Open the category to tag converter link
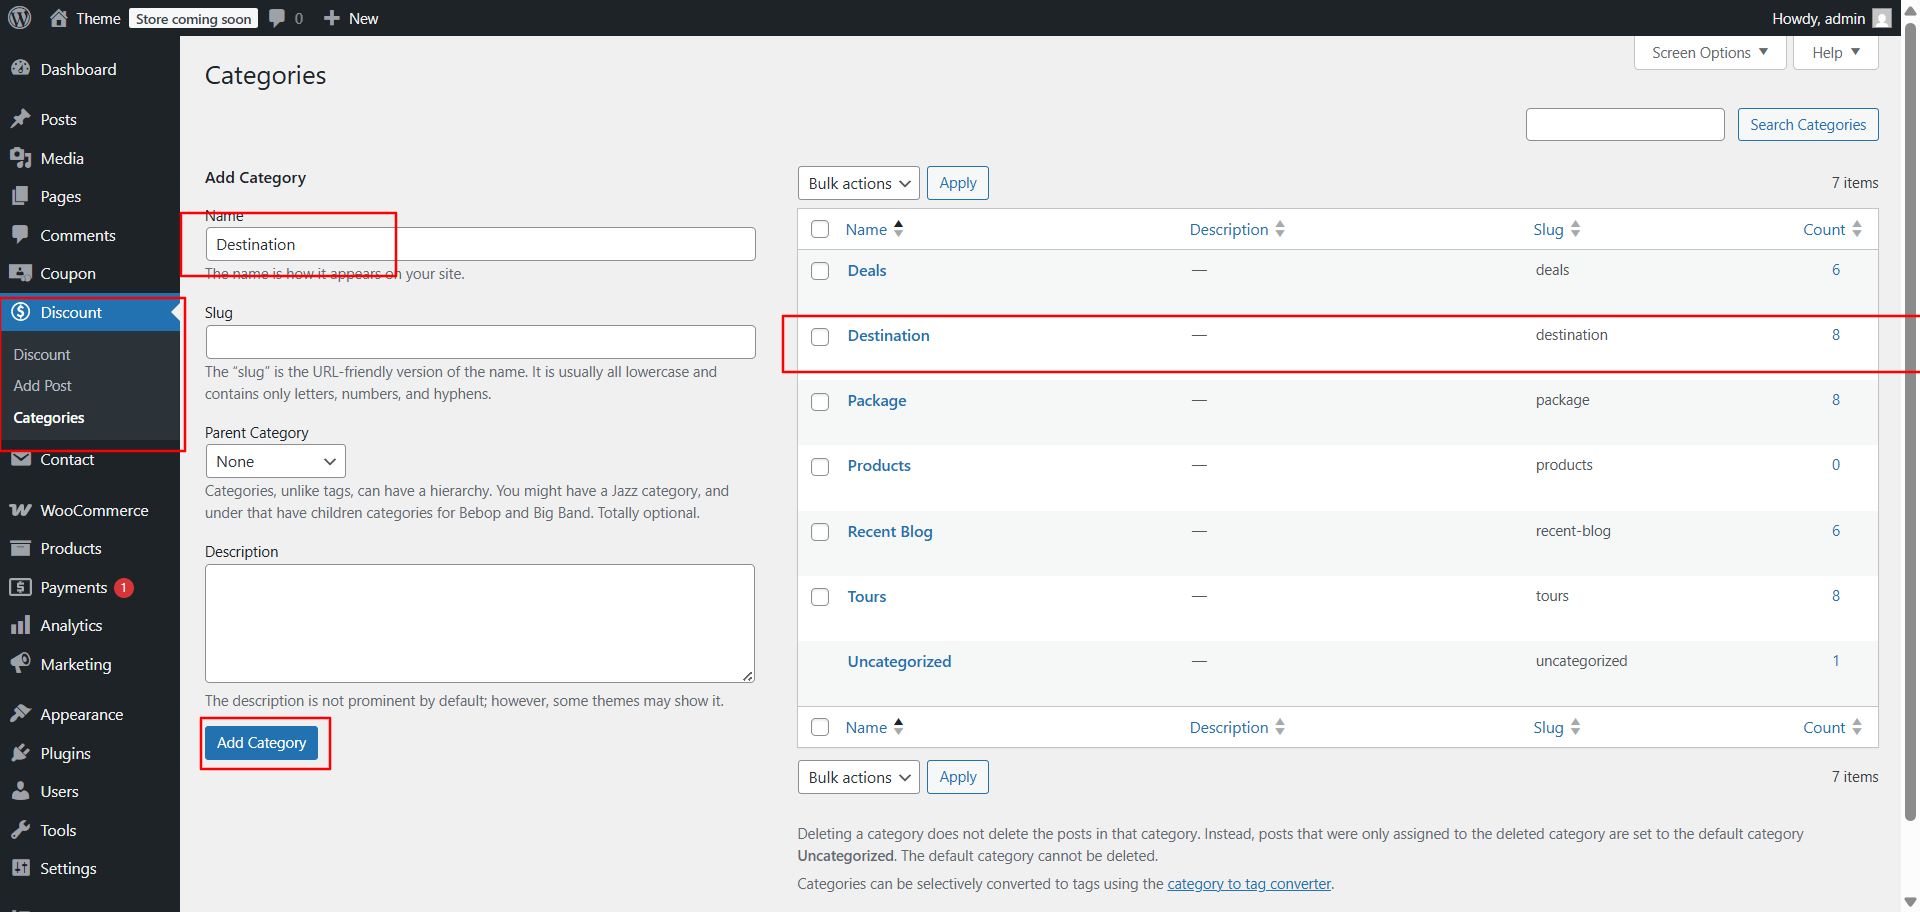 (x=1249, y=884)
